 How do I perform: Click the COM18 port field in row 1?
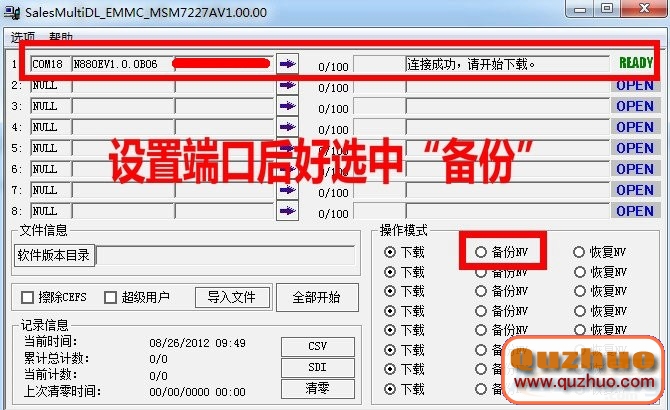coord(50,64)
